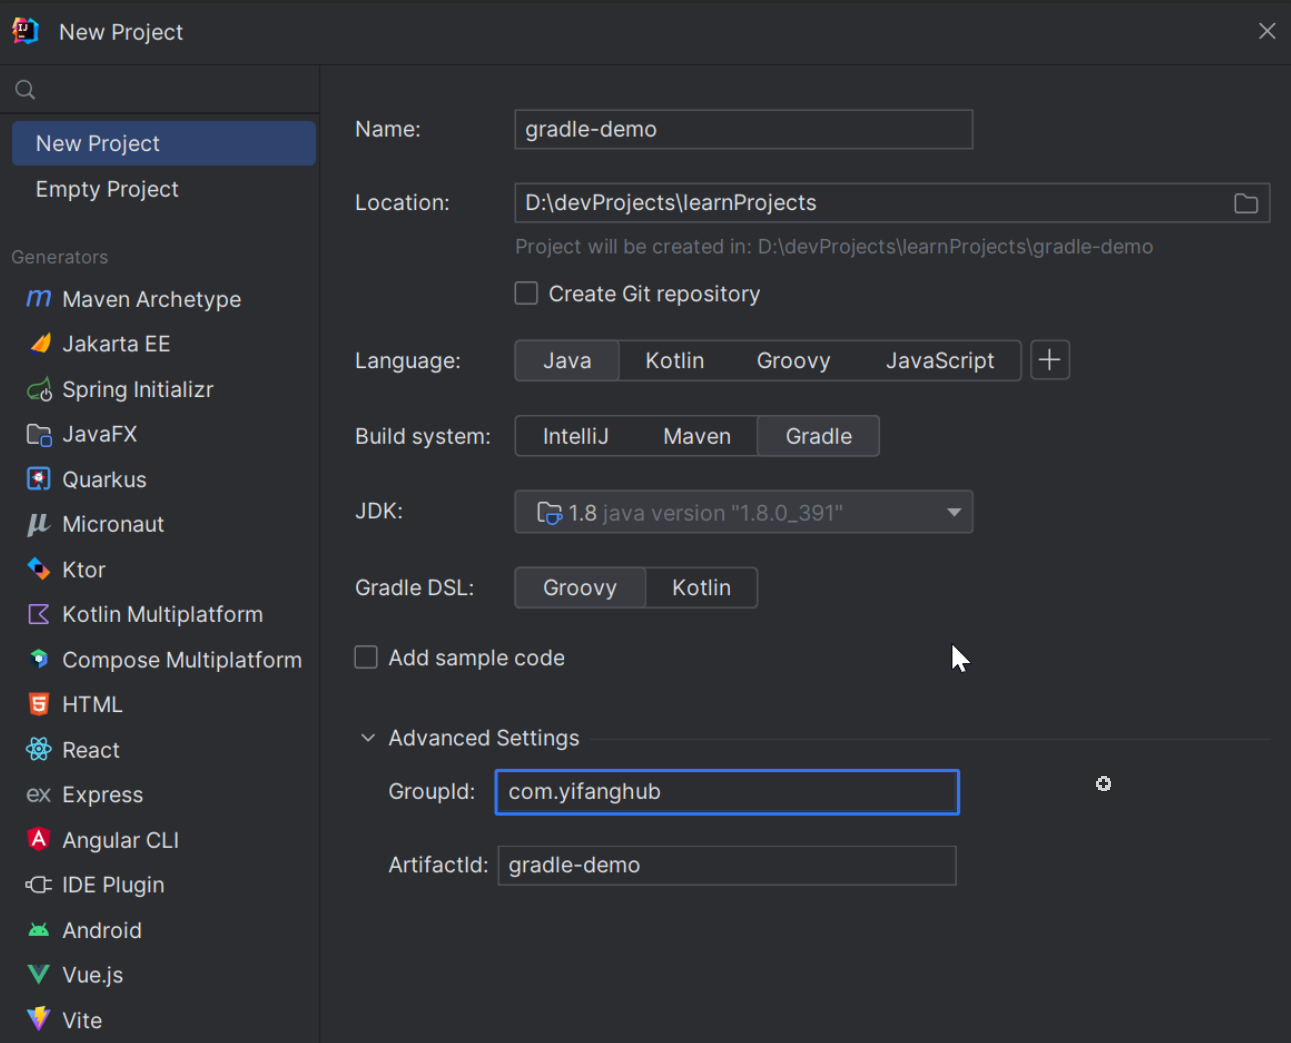Select Java as the language

coord(567,361)
